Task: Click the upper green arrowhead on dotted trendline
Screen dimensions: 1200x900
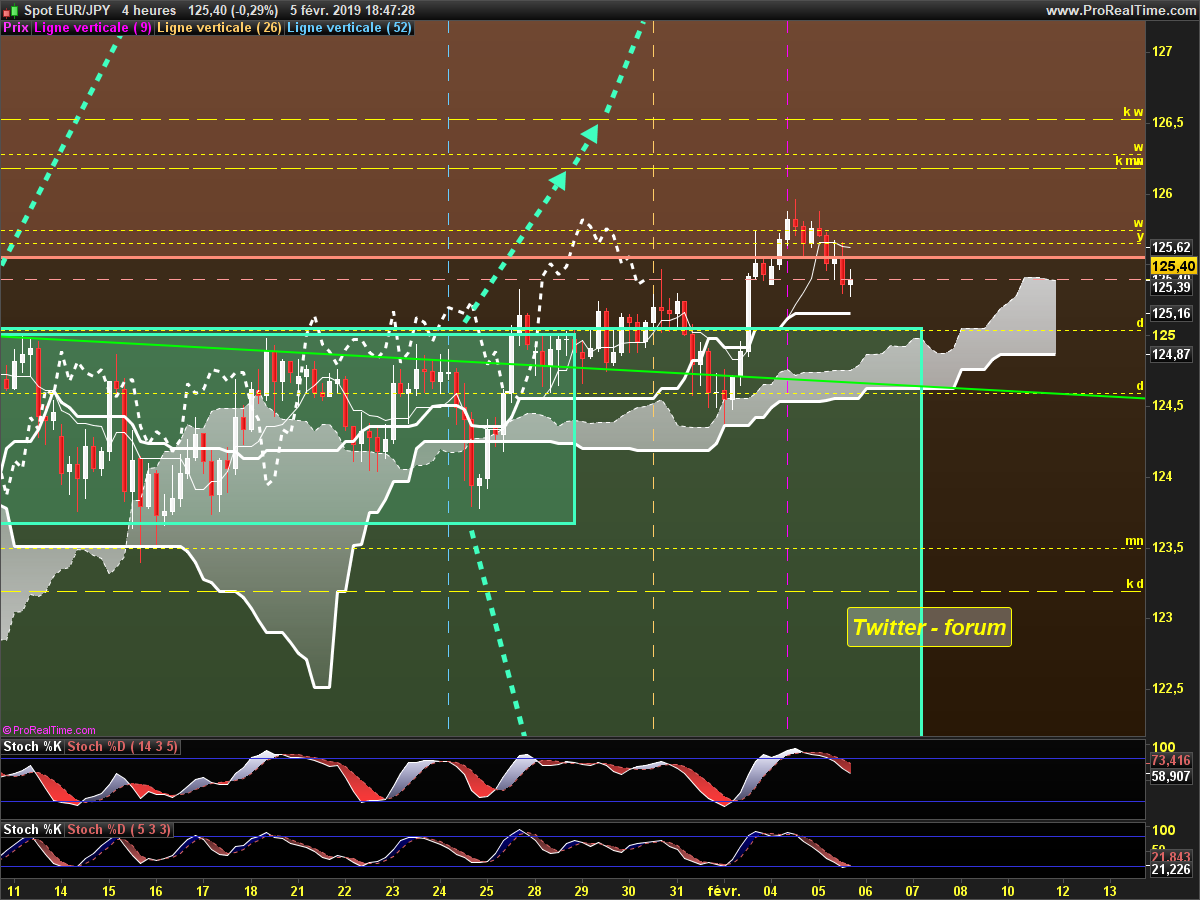Action: [x=590, y=133]
